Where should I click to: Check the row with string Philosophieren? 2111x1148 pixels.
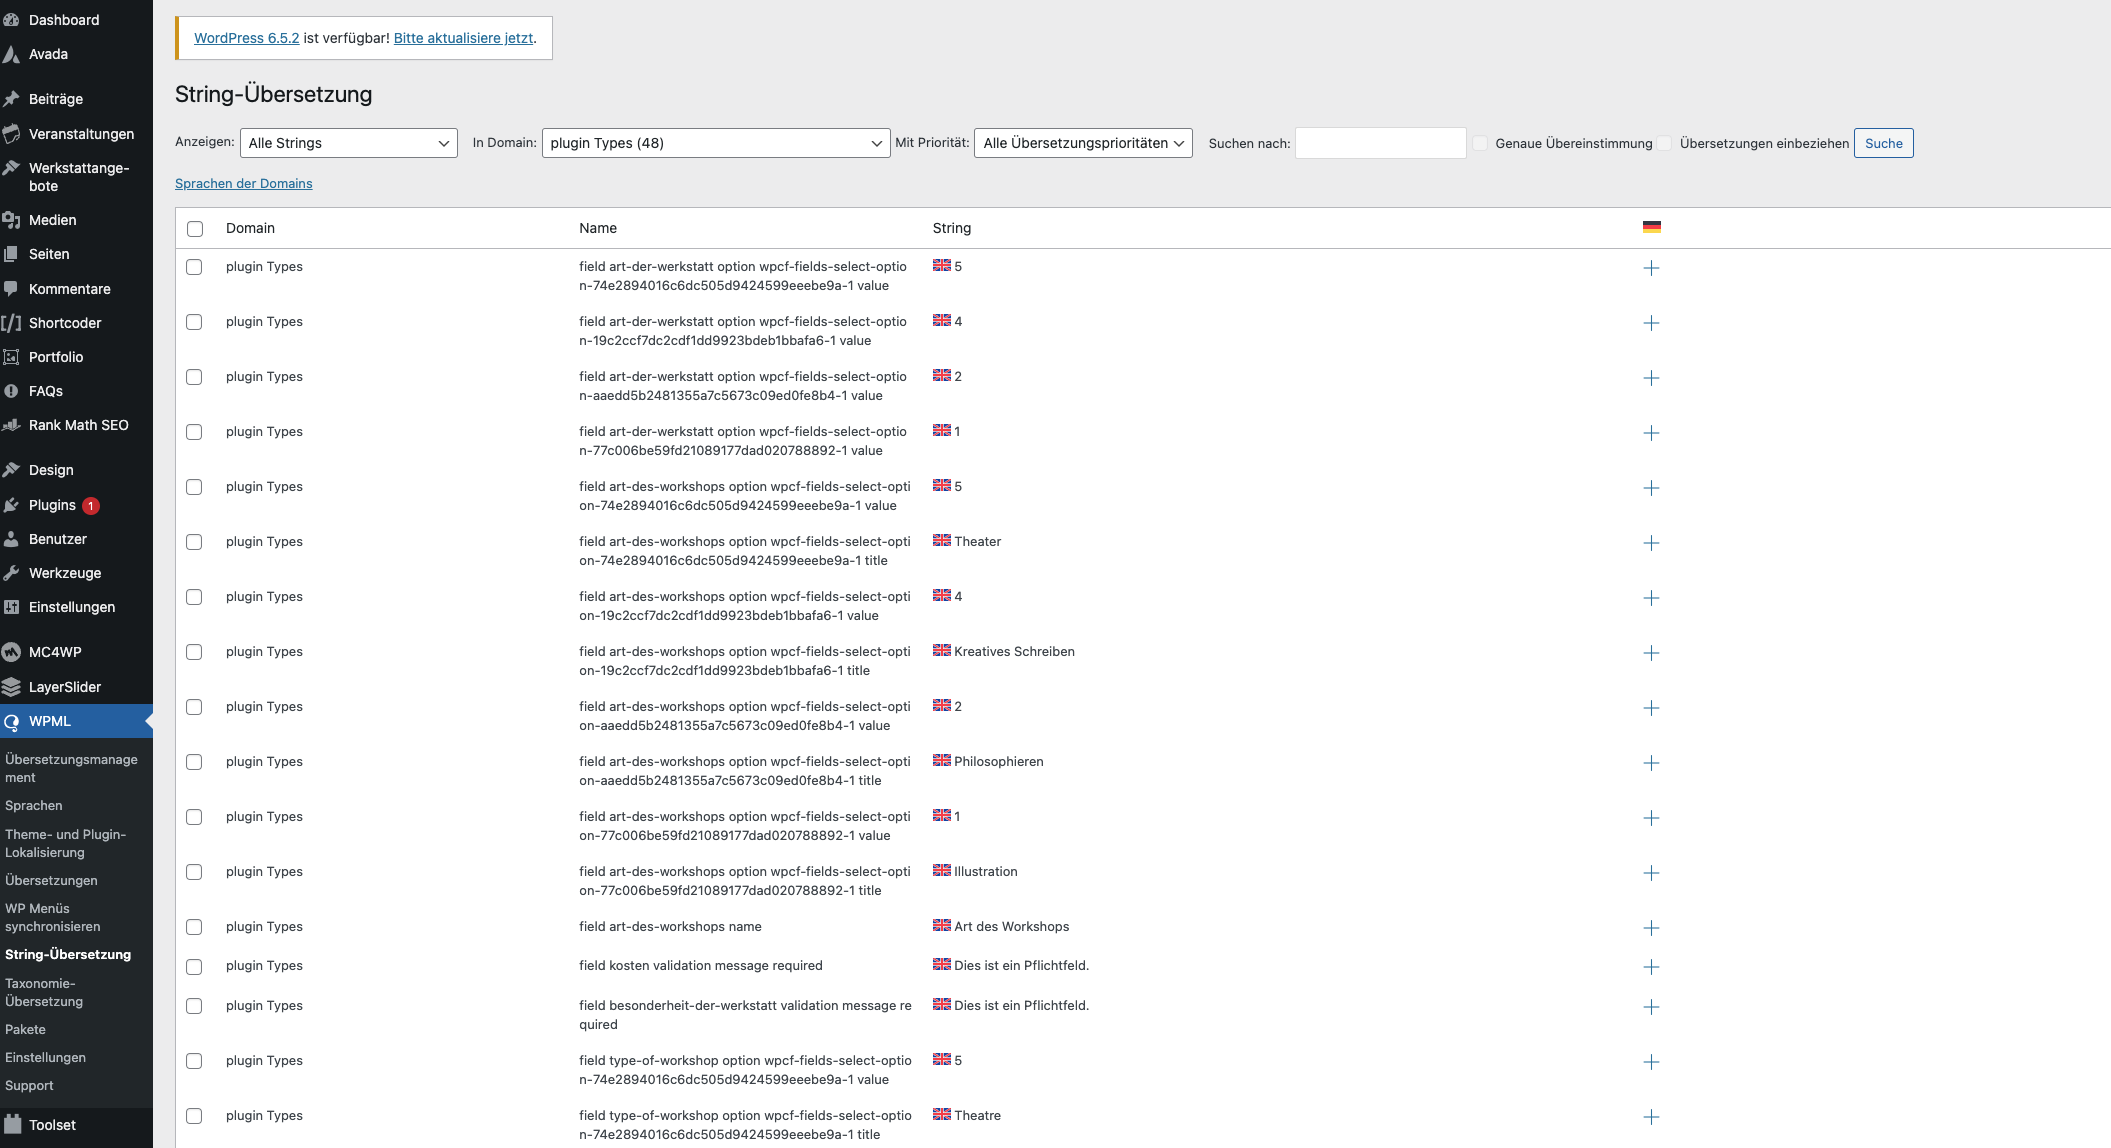194,762
